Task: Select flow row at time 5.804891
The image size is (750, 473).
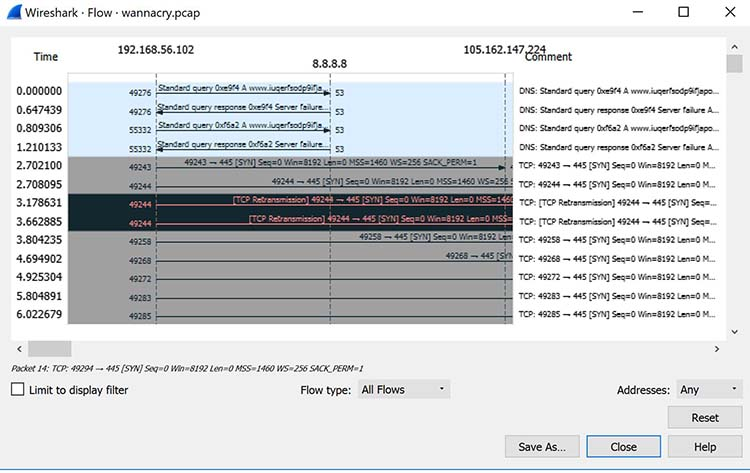Action: pyautogui.click(x=290, y=297)
